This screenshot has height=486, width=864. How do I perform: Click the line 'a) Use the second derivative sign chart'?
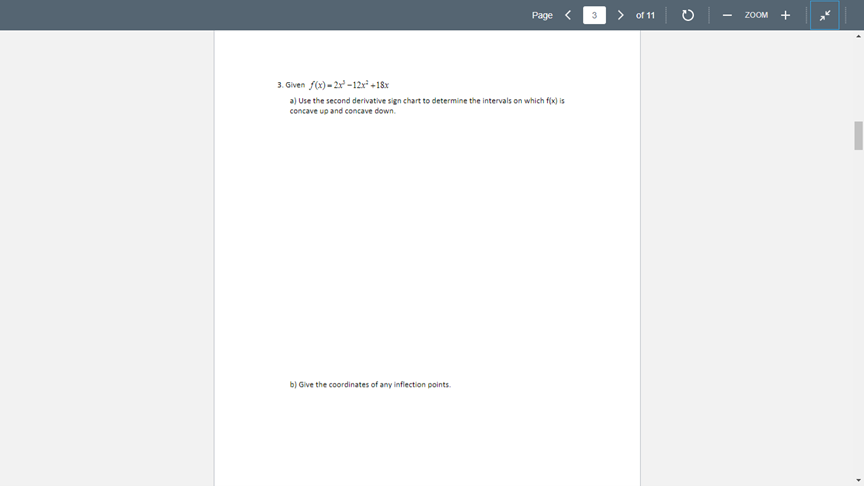pos(427,101)
